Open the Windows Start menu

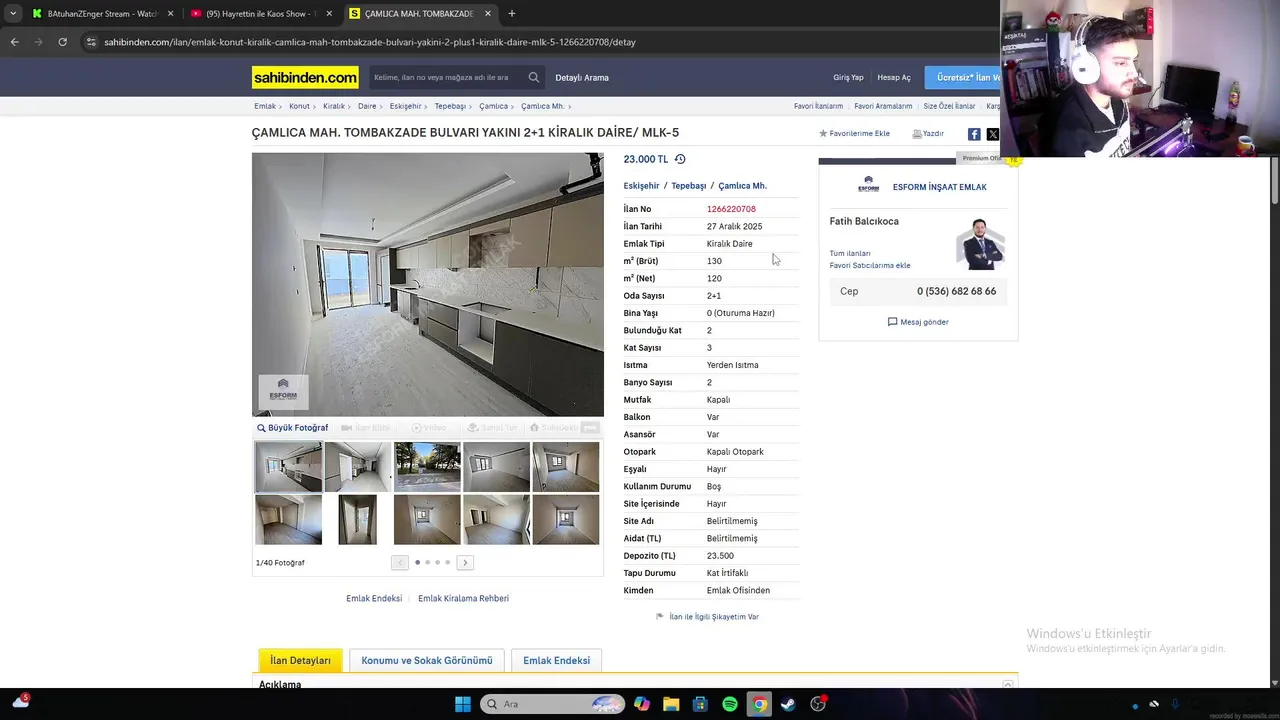pyautogui.click(x=462, y=704)
